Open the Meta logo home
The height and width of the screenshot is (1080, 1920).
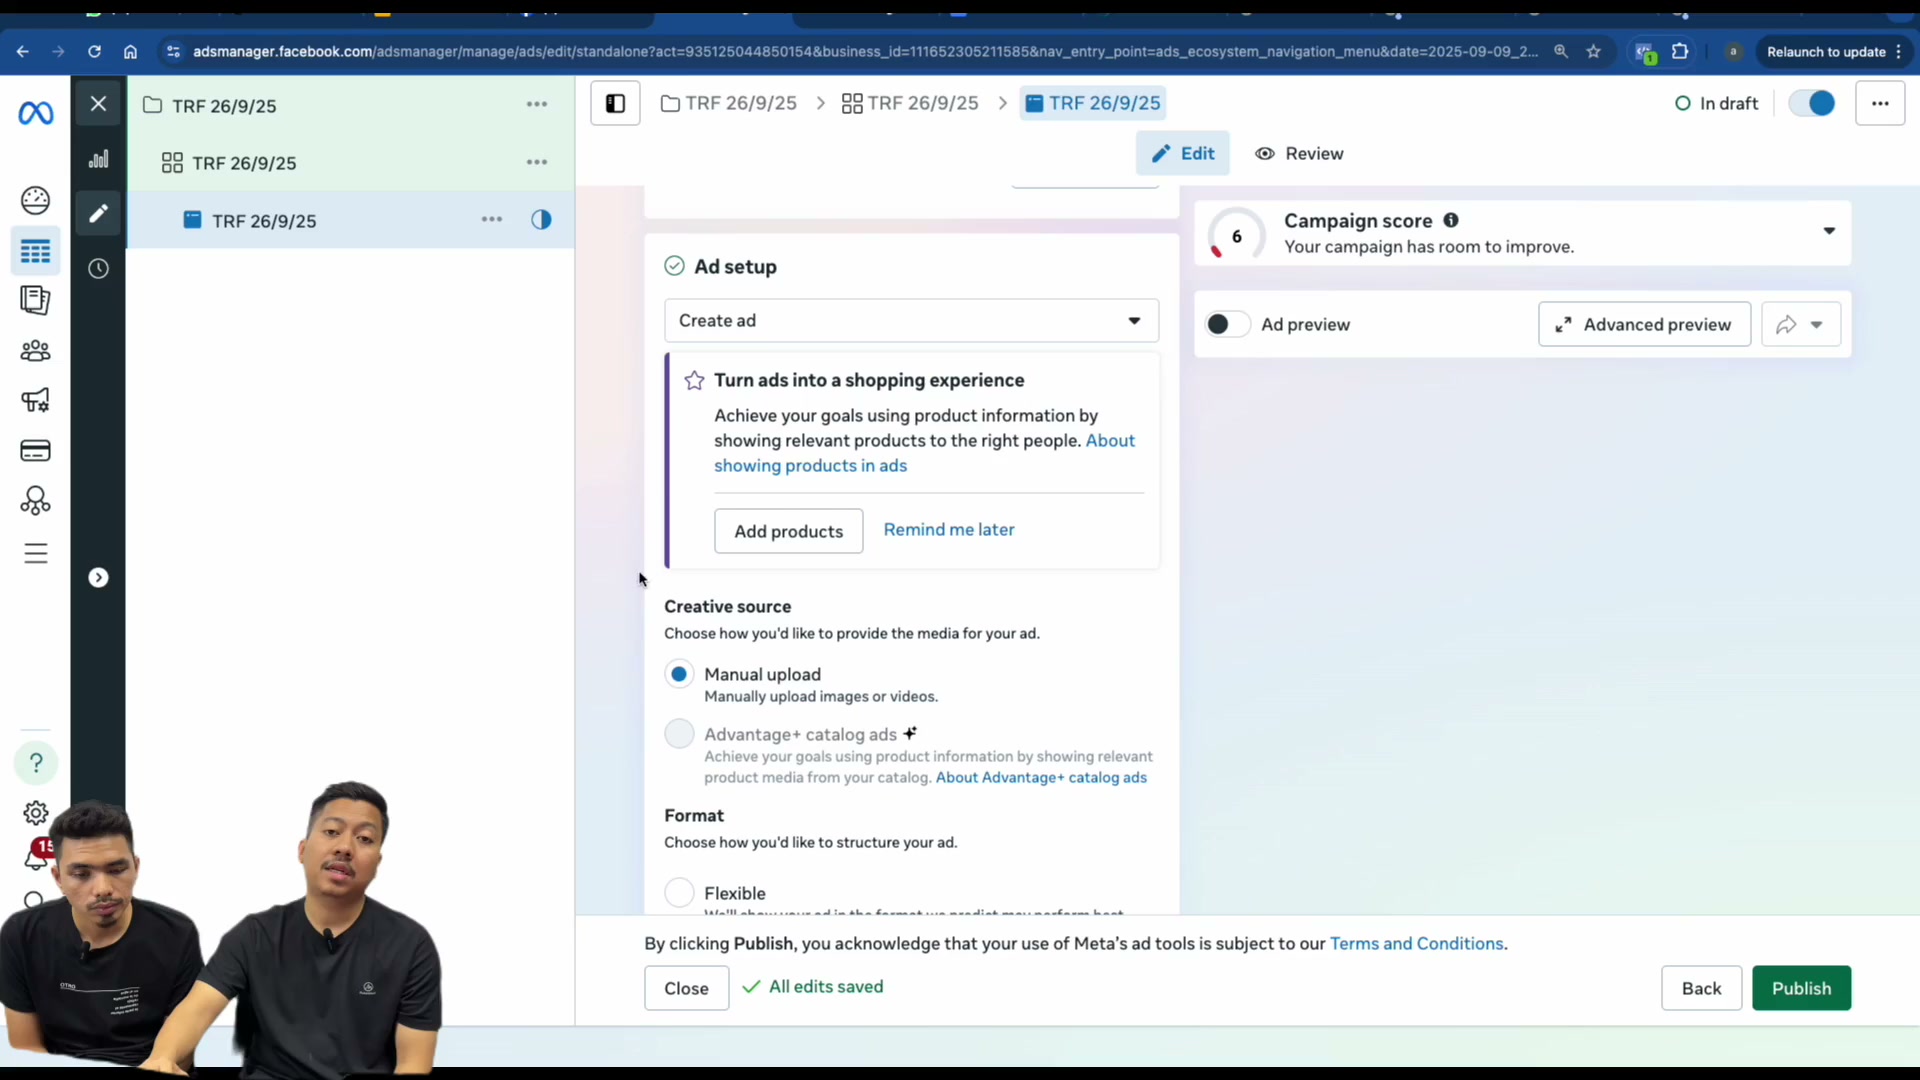[x=36, y=114]
